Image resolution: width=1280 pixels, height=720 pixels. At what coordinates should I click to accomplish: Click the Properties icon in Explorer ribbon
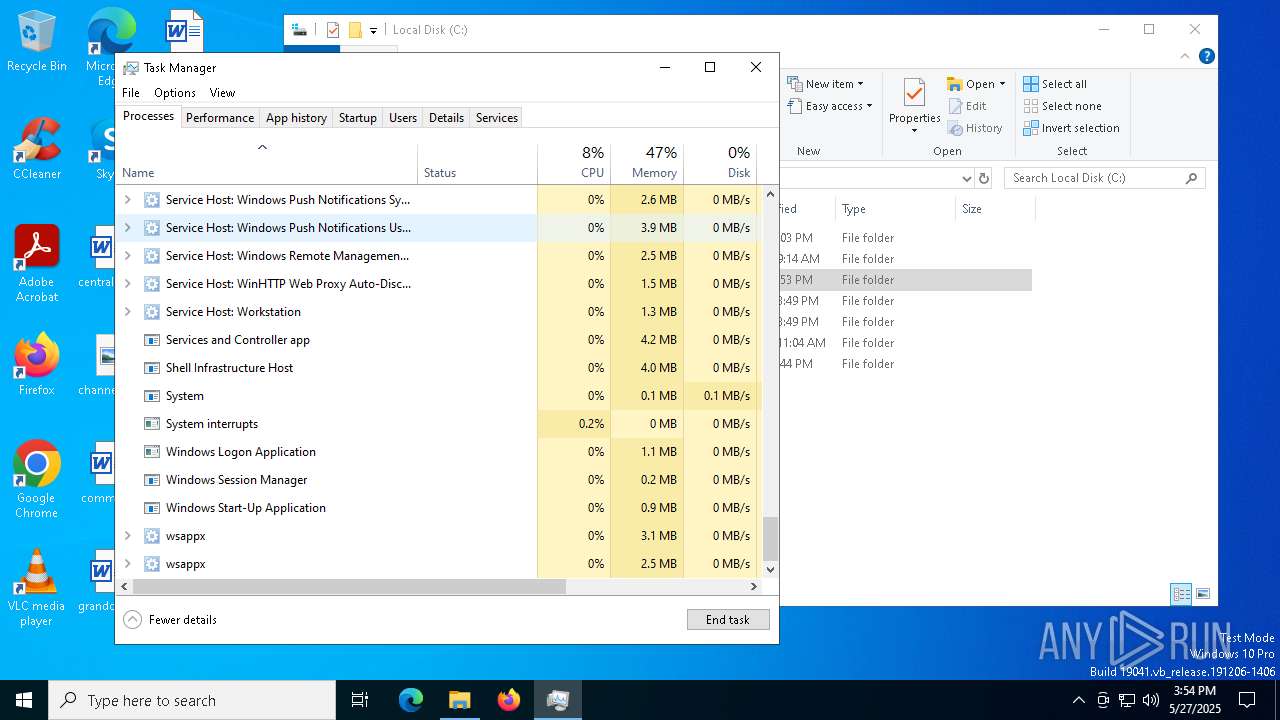coord(914,93)
